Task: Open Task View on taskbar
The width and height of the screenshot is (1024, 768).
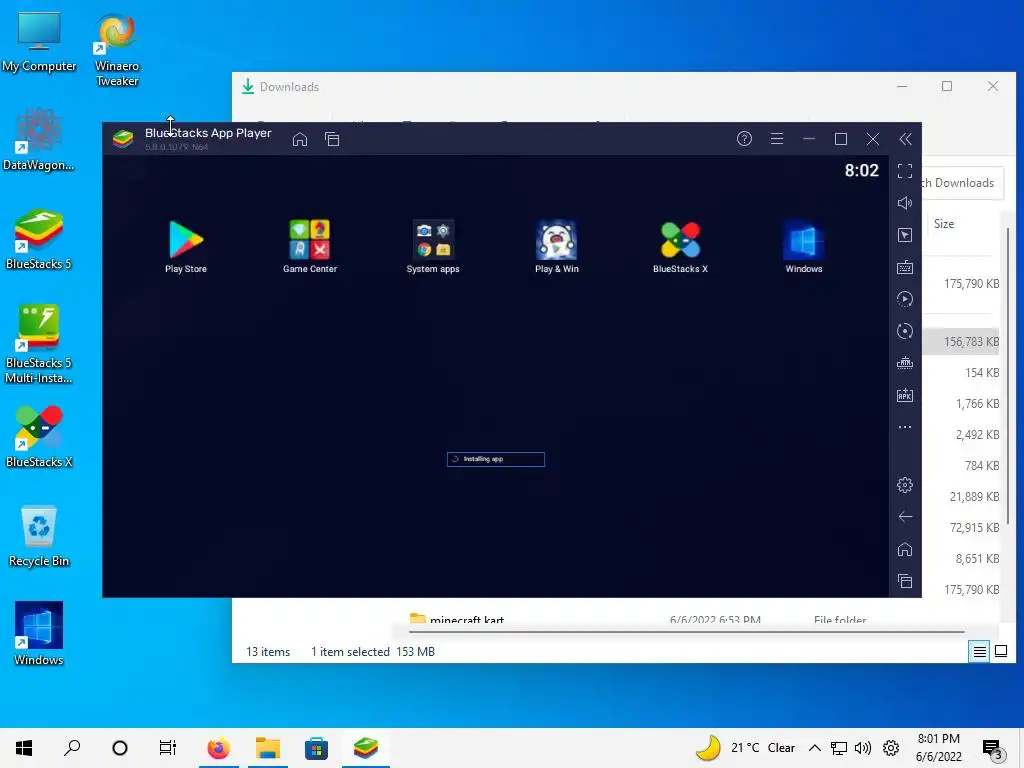Action: [168, 748]
